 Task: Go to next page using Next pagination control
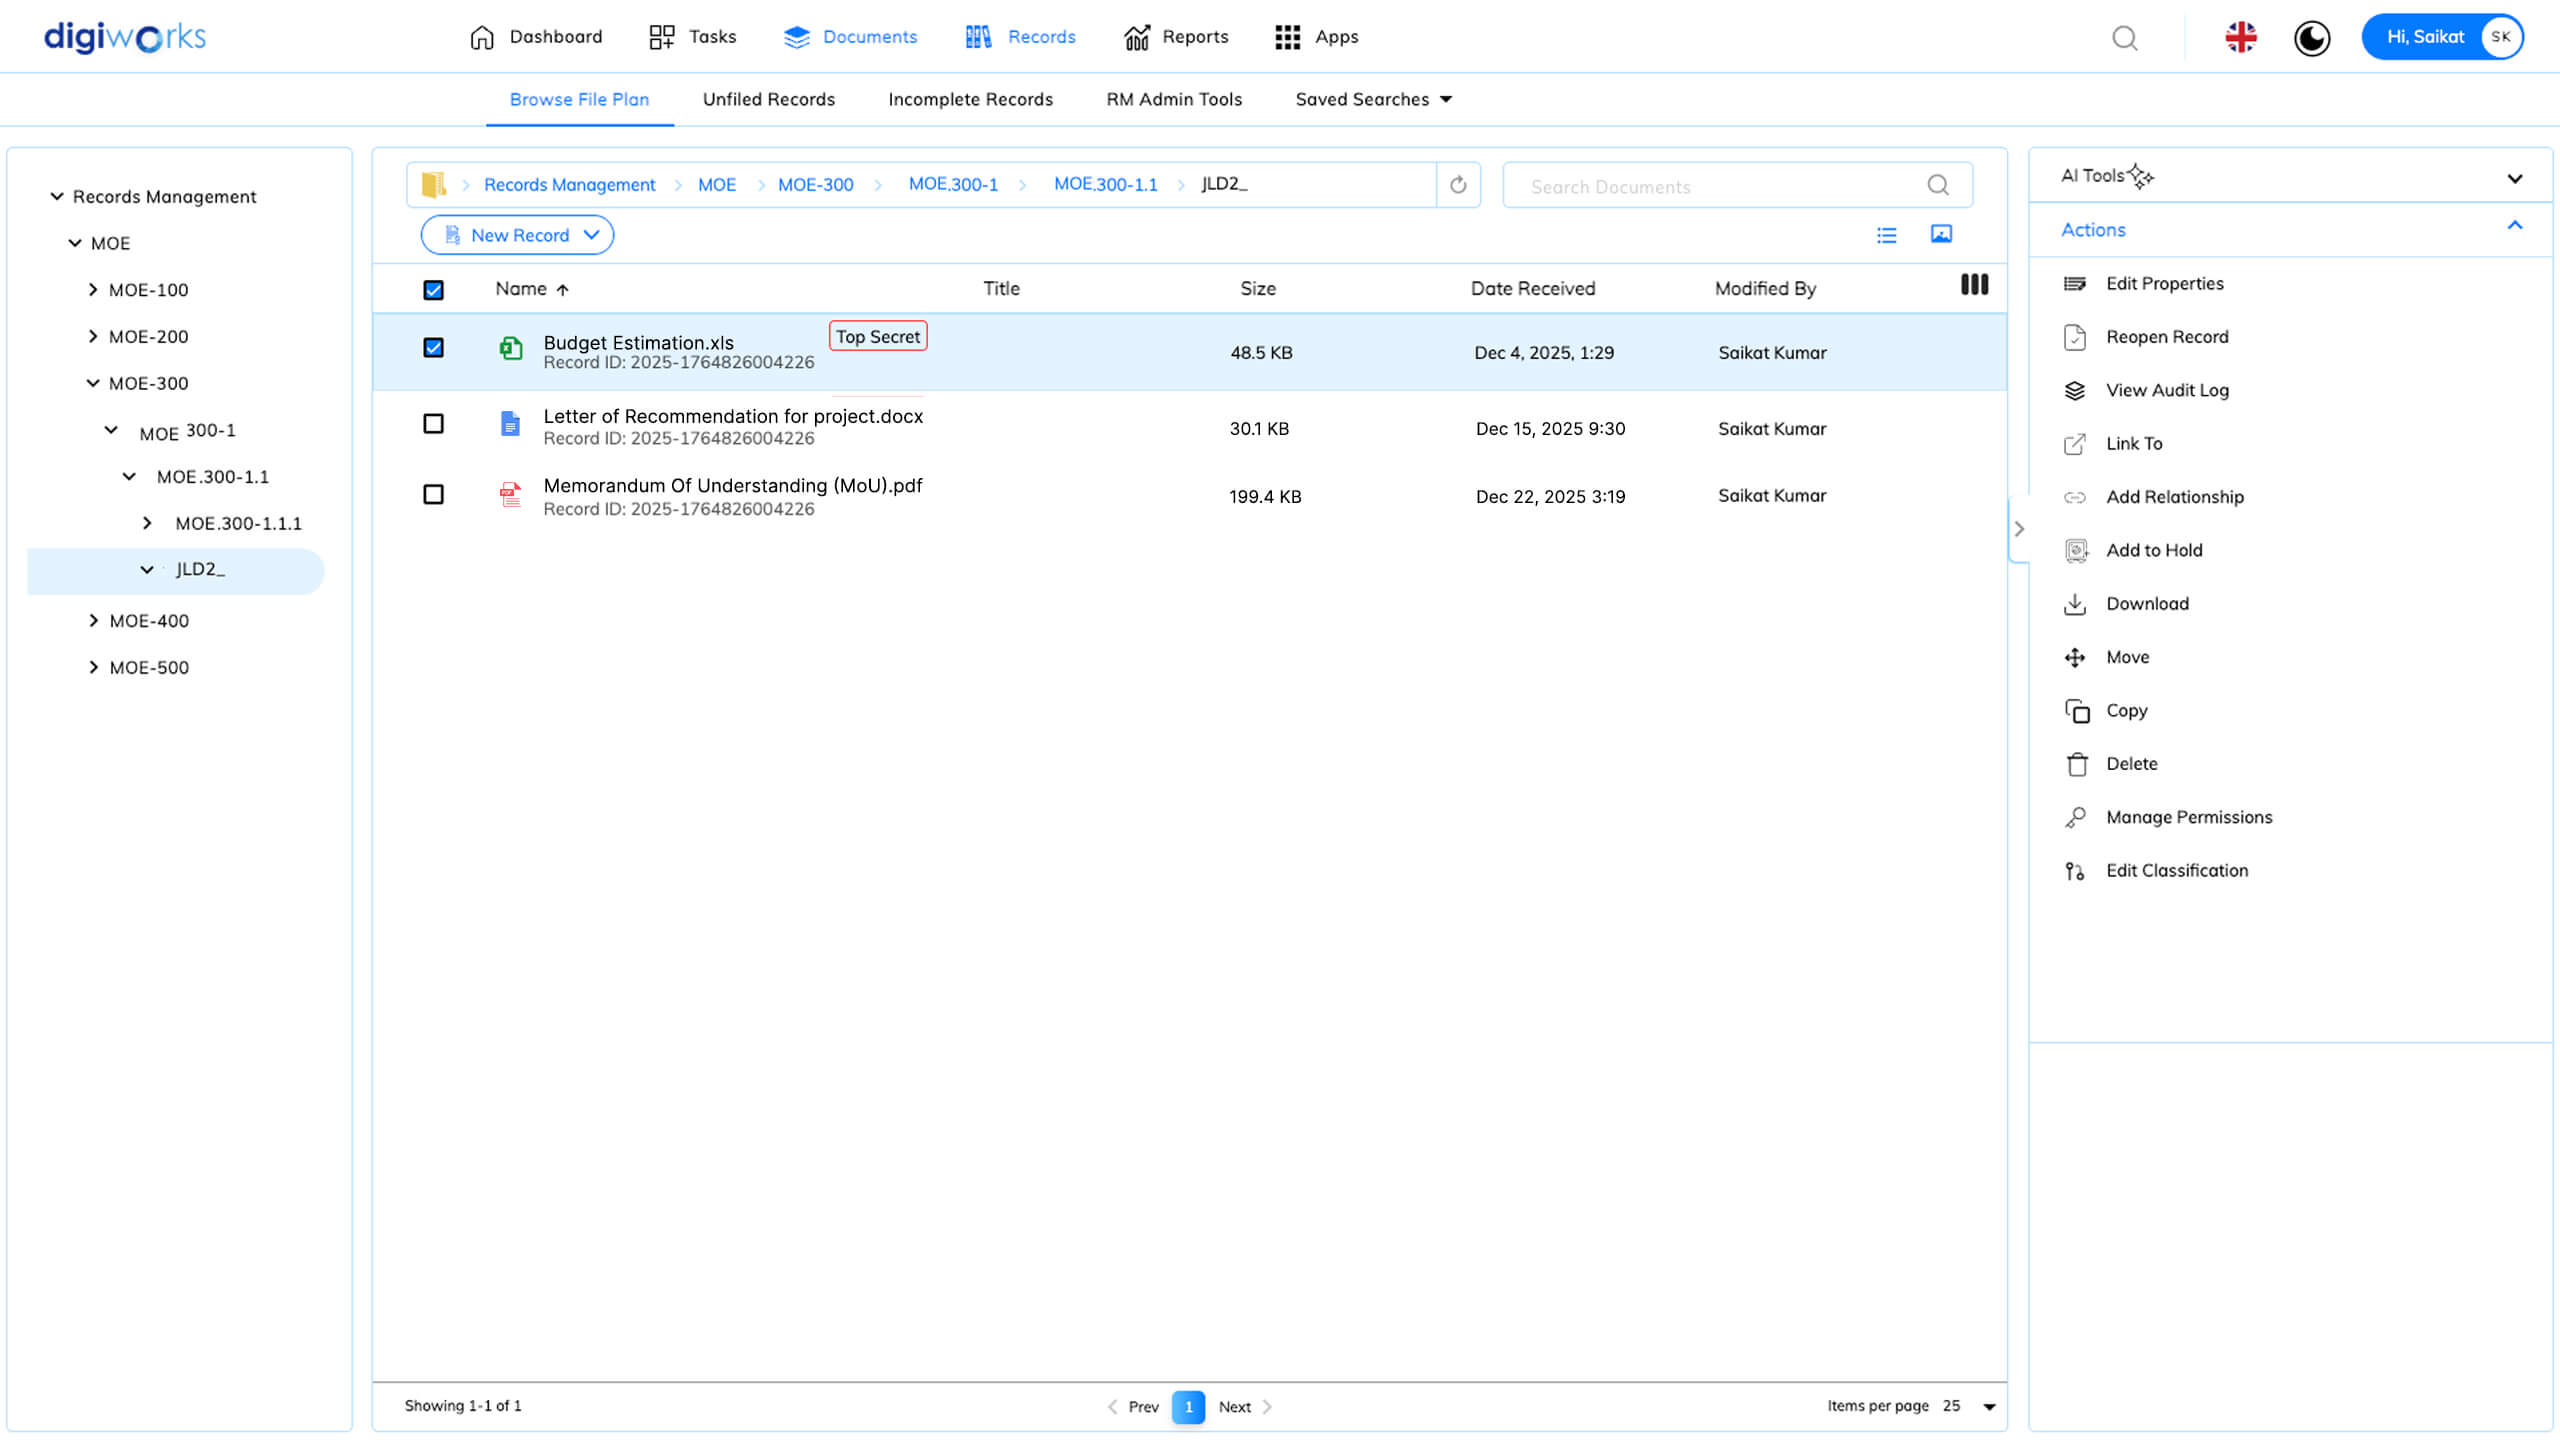point(1235,1406)
